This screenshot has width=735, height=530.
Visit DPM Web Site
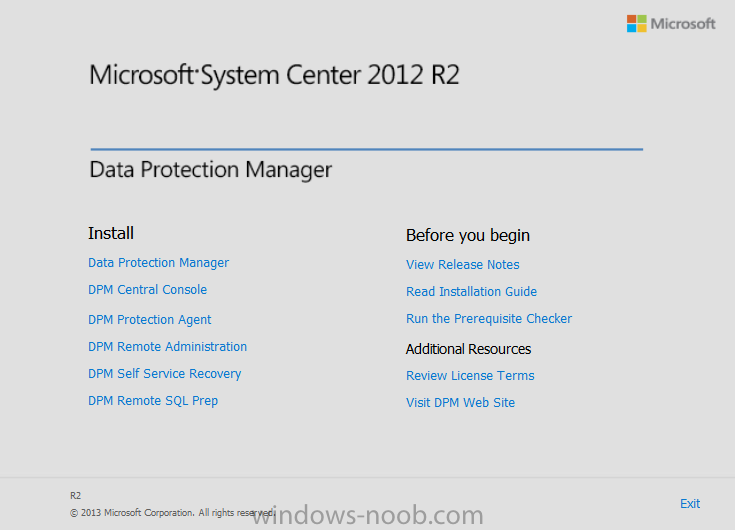tap(460, 403)
